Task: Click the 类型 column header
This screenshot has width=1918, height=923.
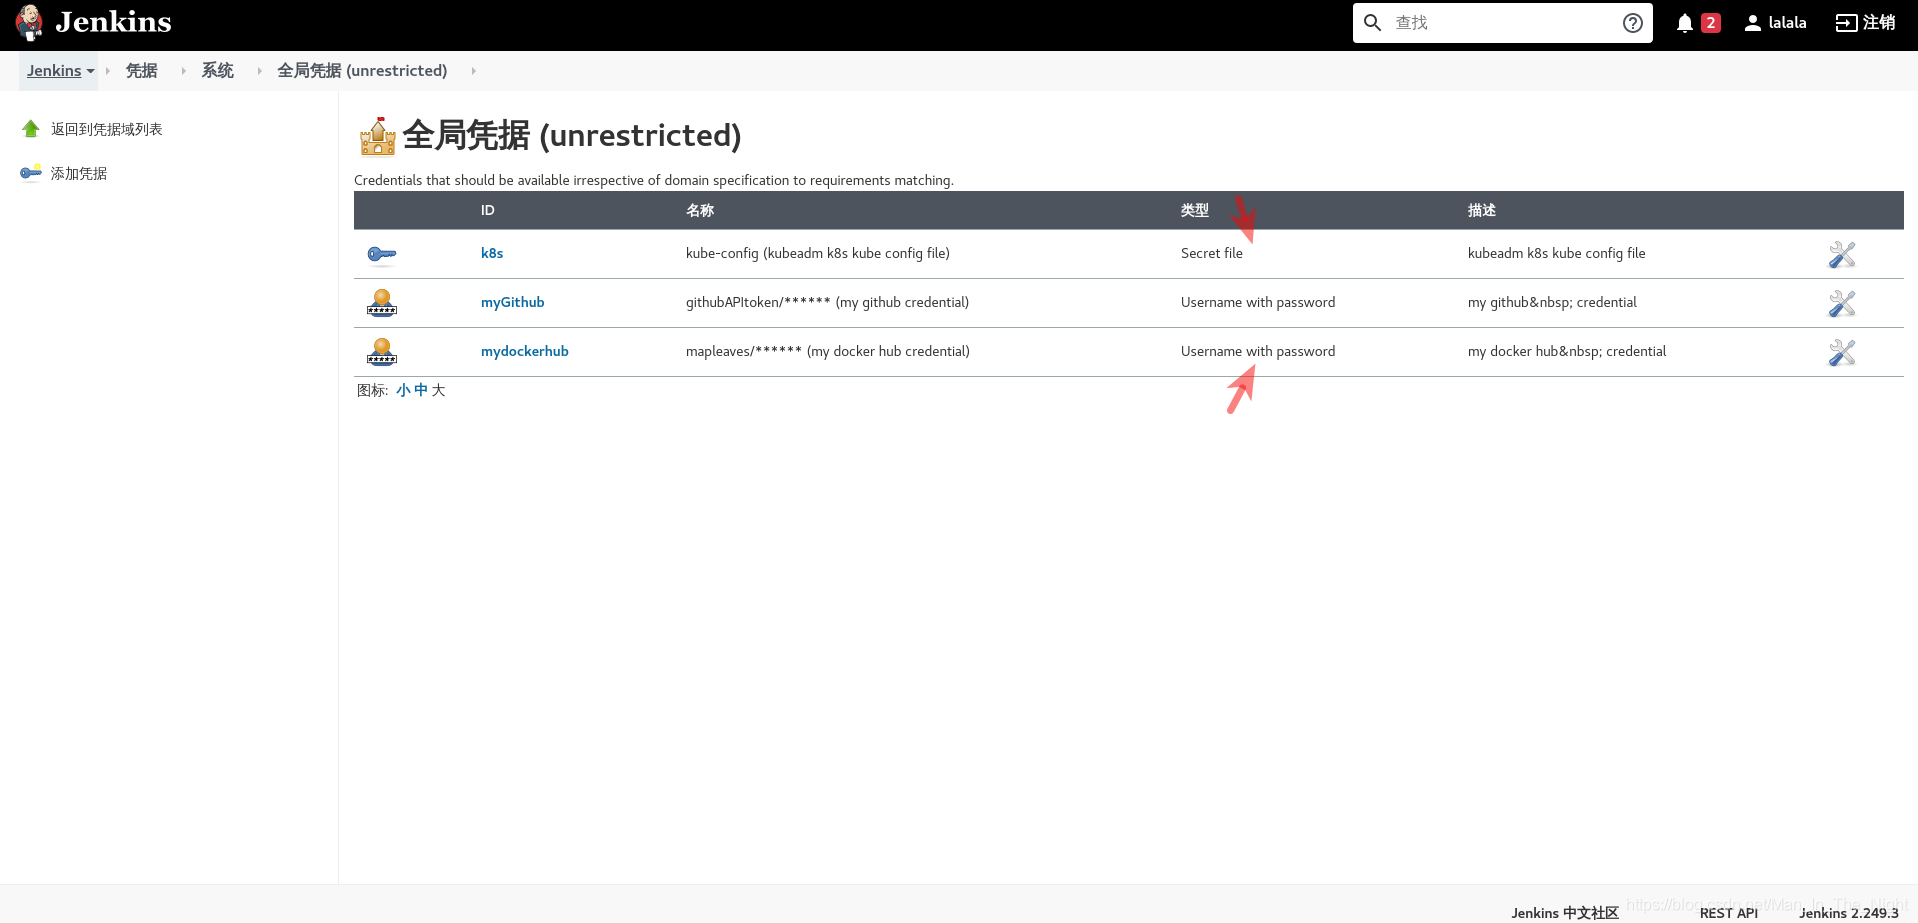Action: [x=1195, y=210]
